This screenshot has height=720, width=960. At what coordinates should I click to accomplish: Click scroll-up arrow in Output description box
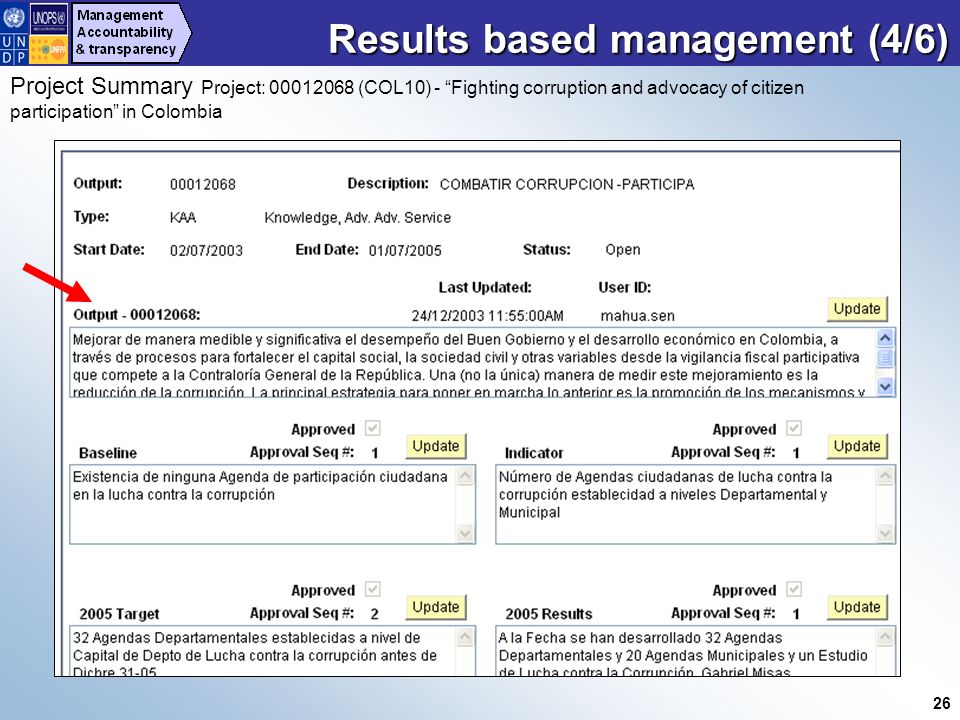pos(885,338)
